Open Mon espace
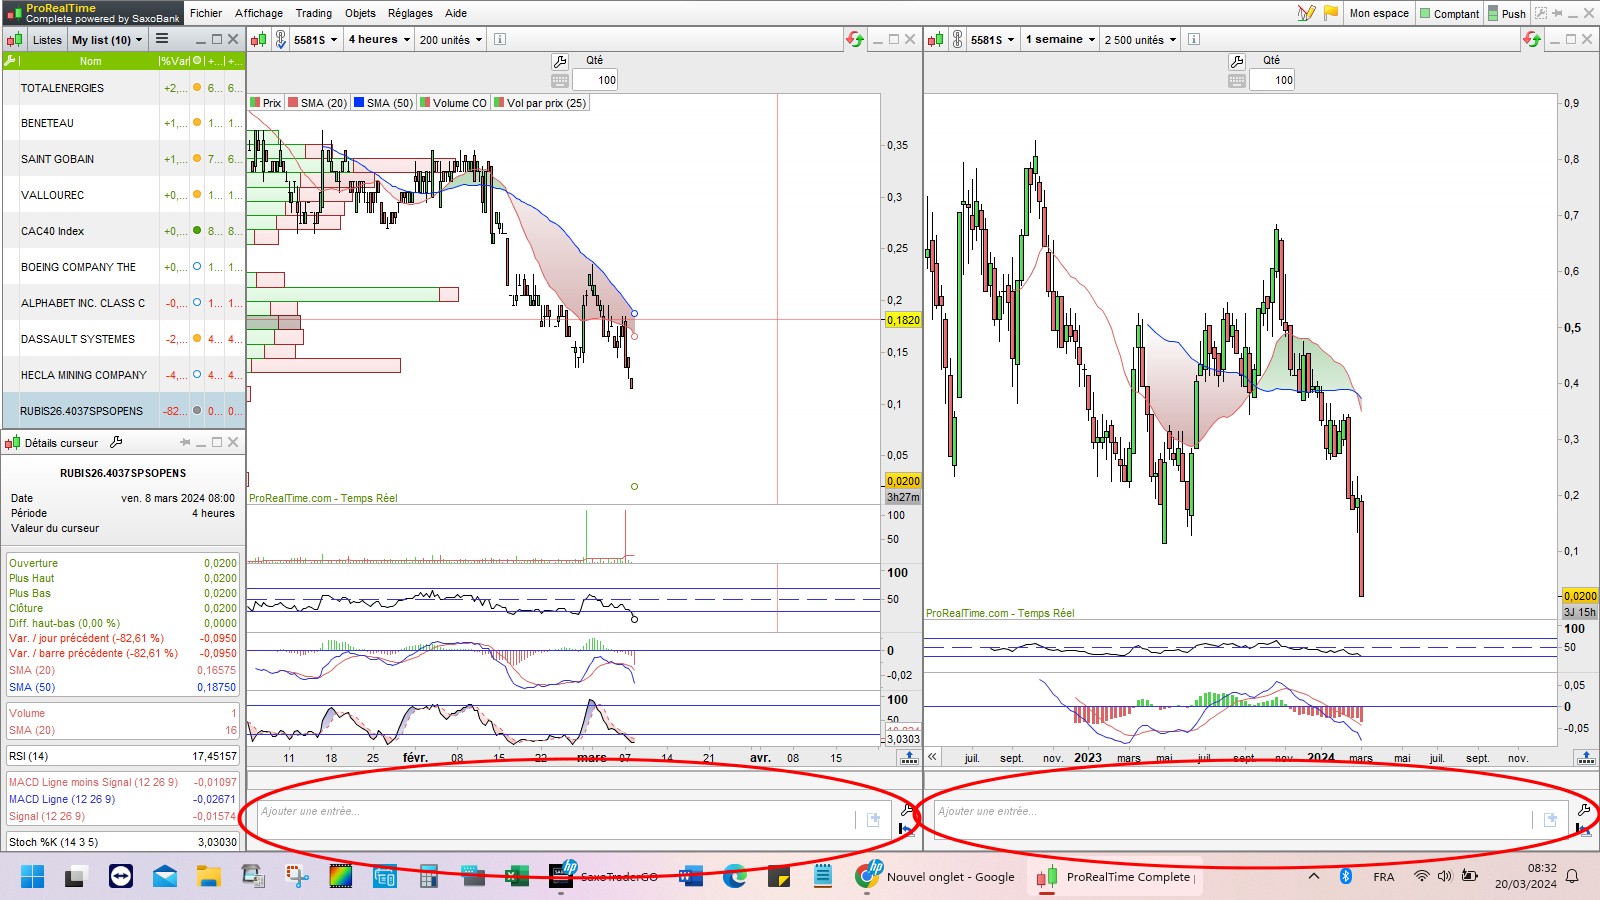 click(1379, 13)
